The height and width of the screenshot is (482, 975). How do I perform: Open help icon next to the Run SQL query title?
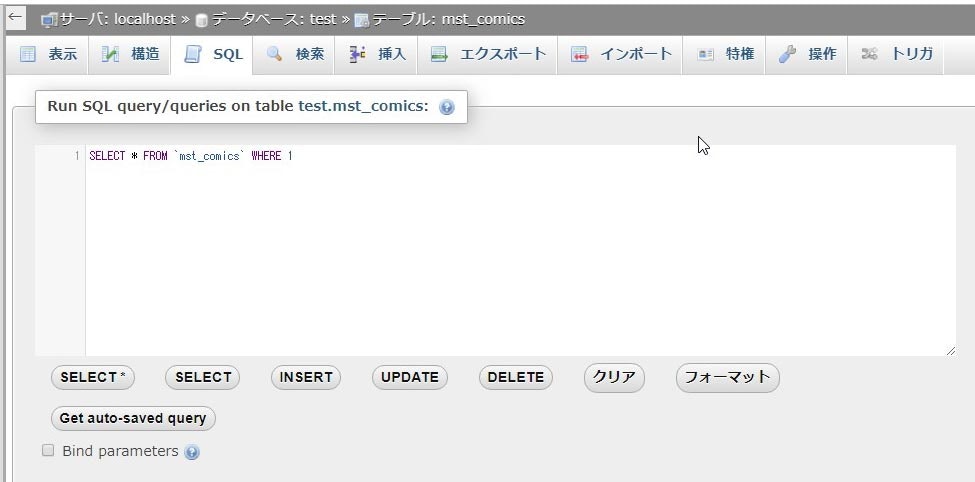(446, 107)
